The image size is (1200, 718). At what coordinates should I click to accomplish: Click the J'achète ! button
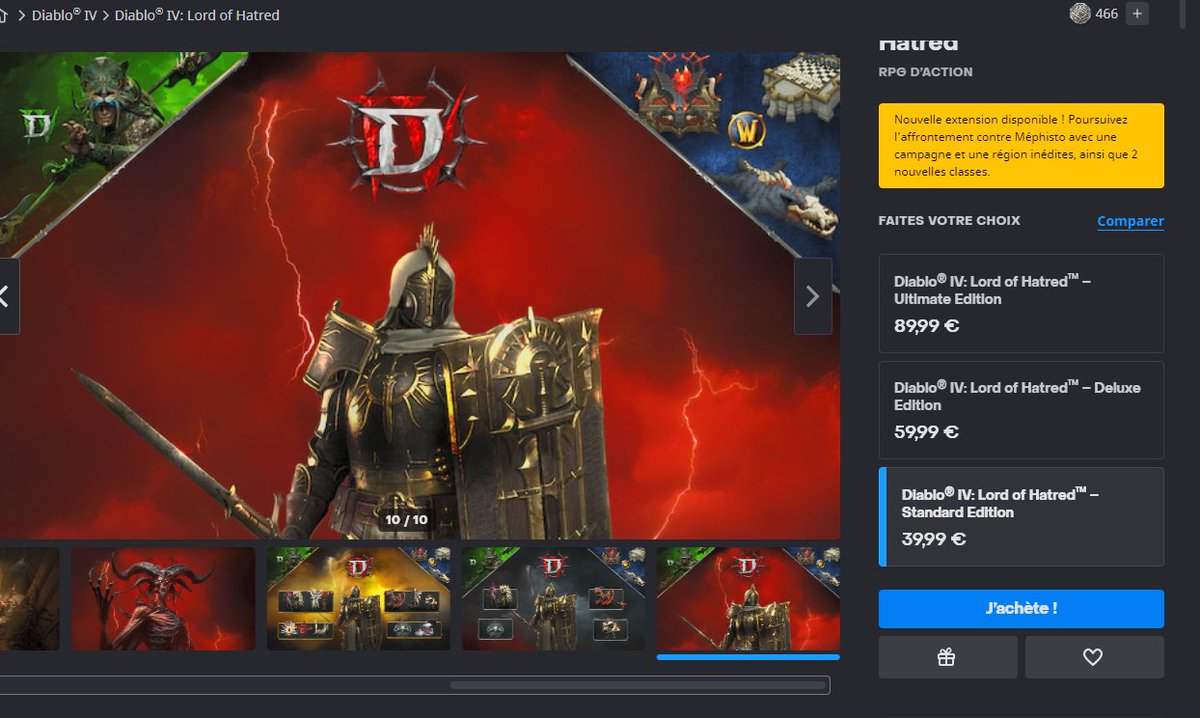pos(1021,608)
